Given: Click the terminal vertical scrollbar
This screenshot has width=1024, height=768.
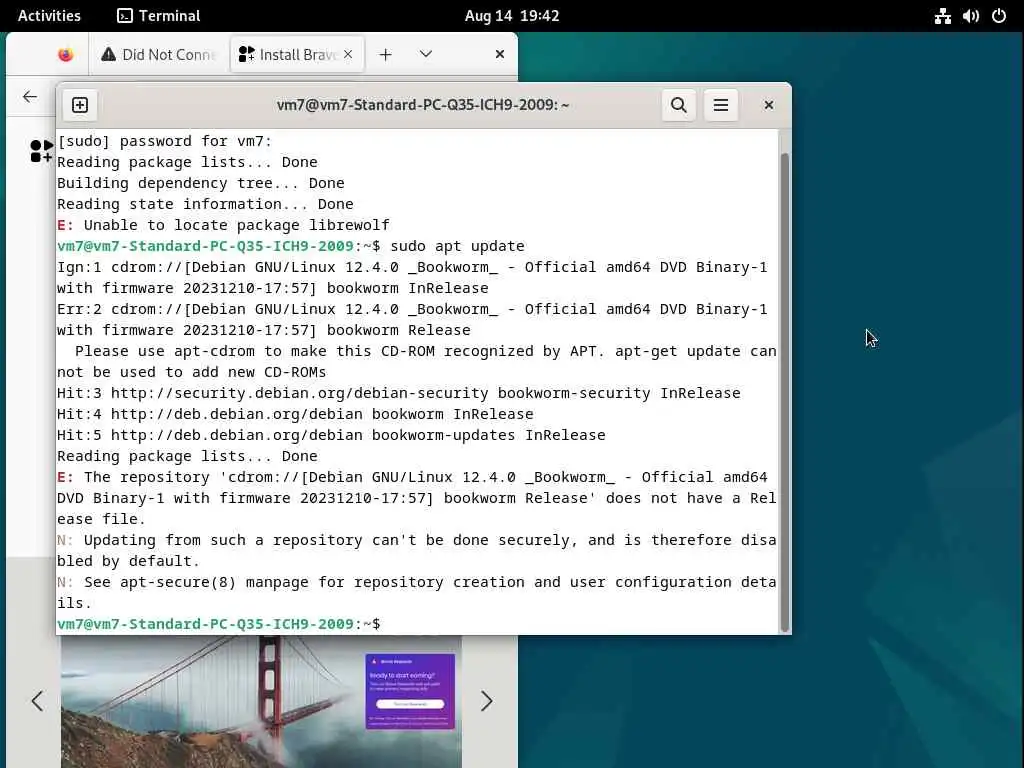Looking at the screenshot, I should click(x=785, y=392).
